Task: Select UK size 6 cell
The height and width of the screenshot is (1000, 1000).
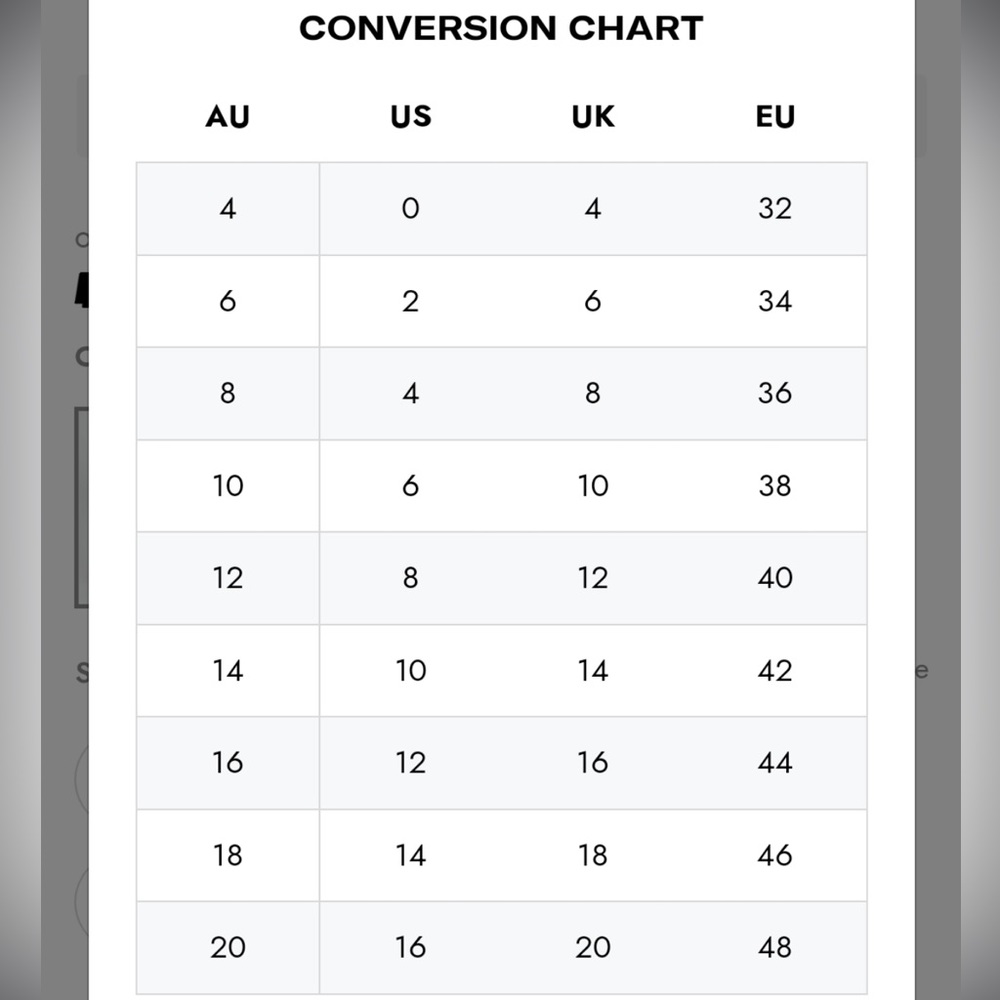Action: (x=593, y=301)
